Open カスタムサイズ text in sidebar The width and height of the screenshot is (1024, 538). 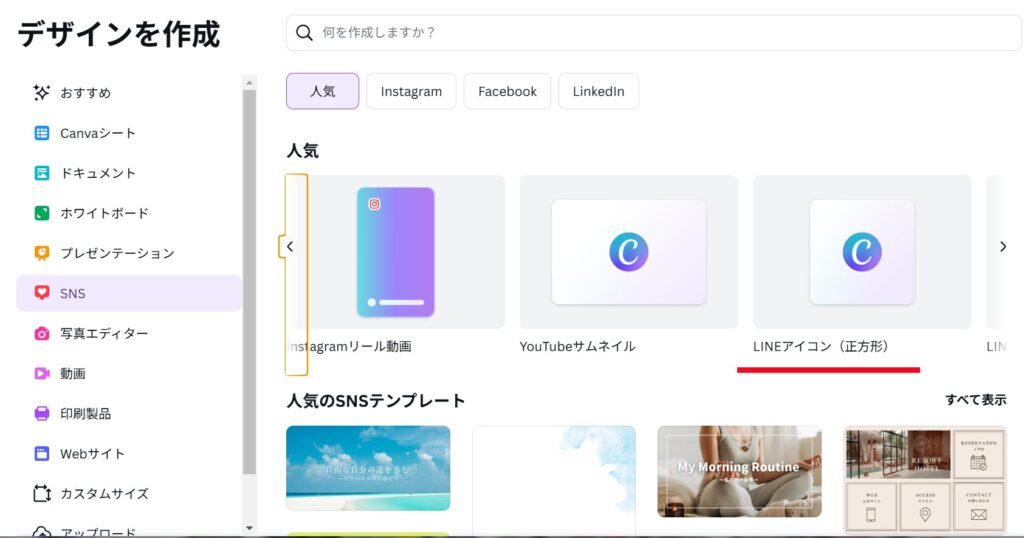coord(104,494)
